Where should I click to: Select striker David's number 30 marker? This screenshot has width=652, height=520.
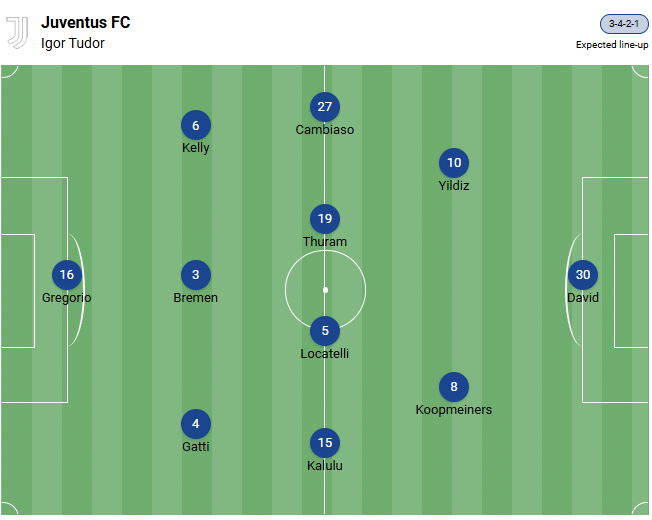pyautogui.click(x=583, y=275)
